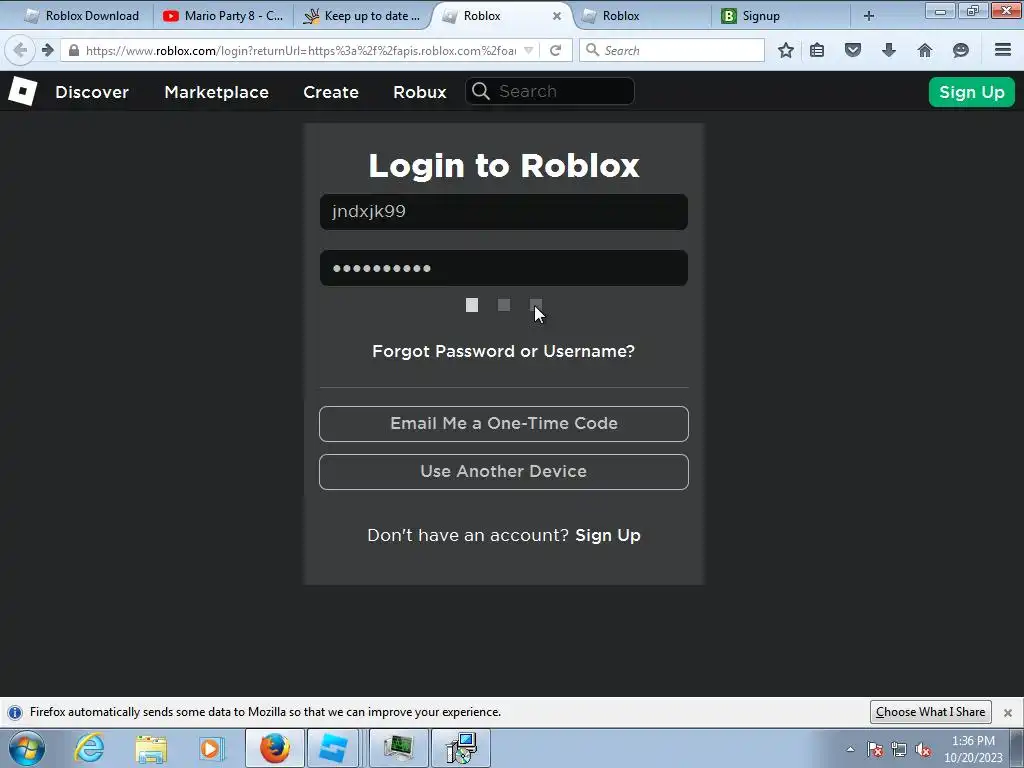Click the padlock site security icon

pyautogui.click(x=74, y=50)
